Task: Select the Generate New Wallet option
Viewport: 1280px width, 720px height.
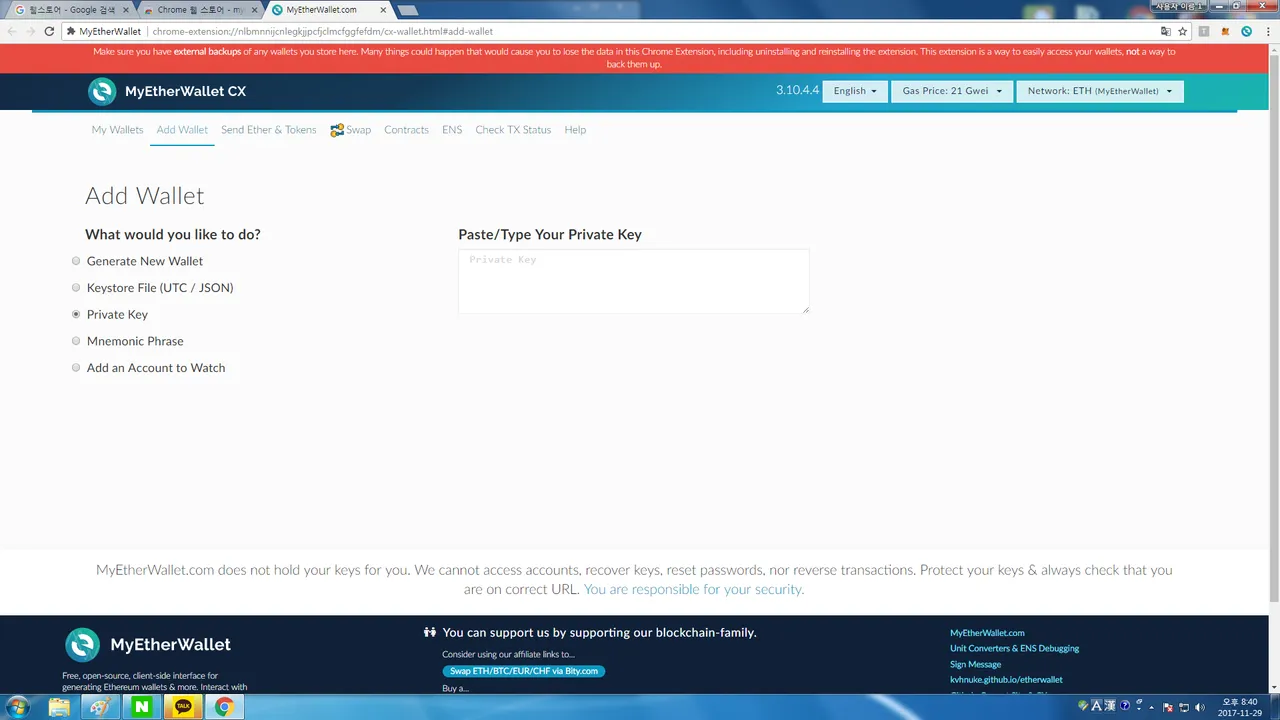Action: (x=76, y=261)
